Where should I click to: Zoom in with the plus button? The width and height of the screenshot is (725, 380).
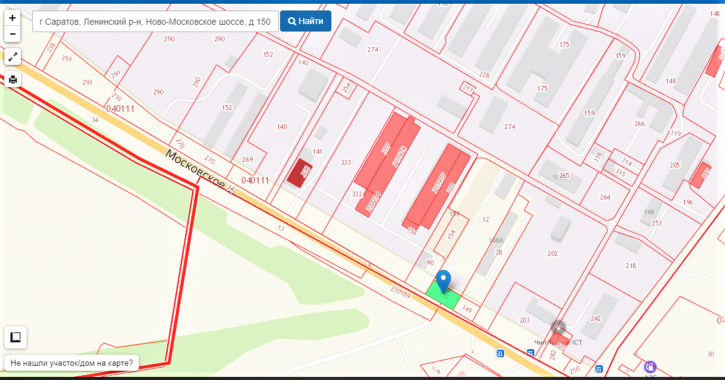click(x=12, y=18)
